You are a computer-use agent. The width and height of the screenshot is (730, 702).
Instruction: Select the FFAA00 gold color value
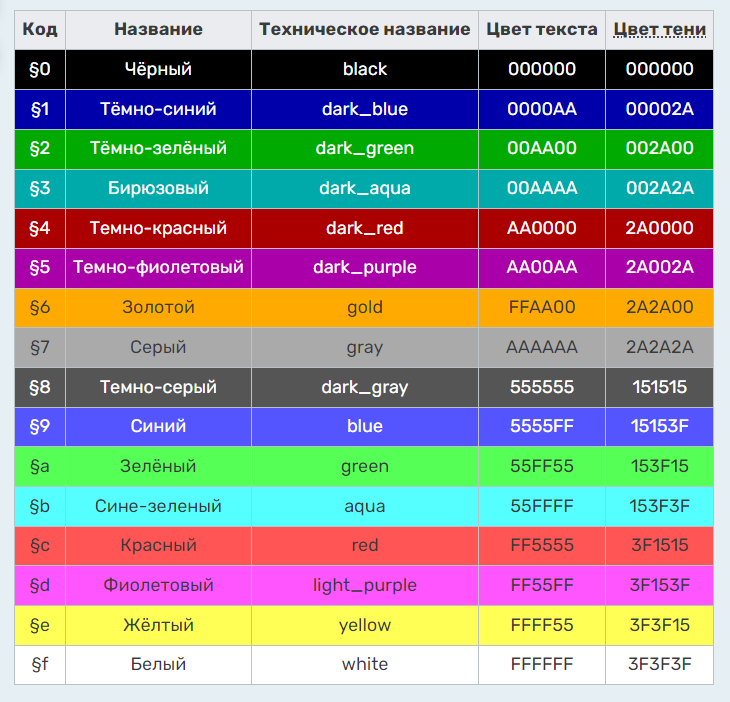(x=542, y=308)
